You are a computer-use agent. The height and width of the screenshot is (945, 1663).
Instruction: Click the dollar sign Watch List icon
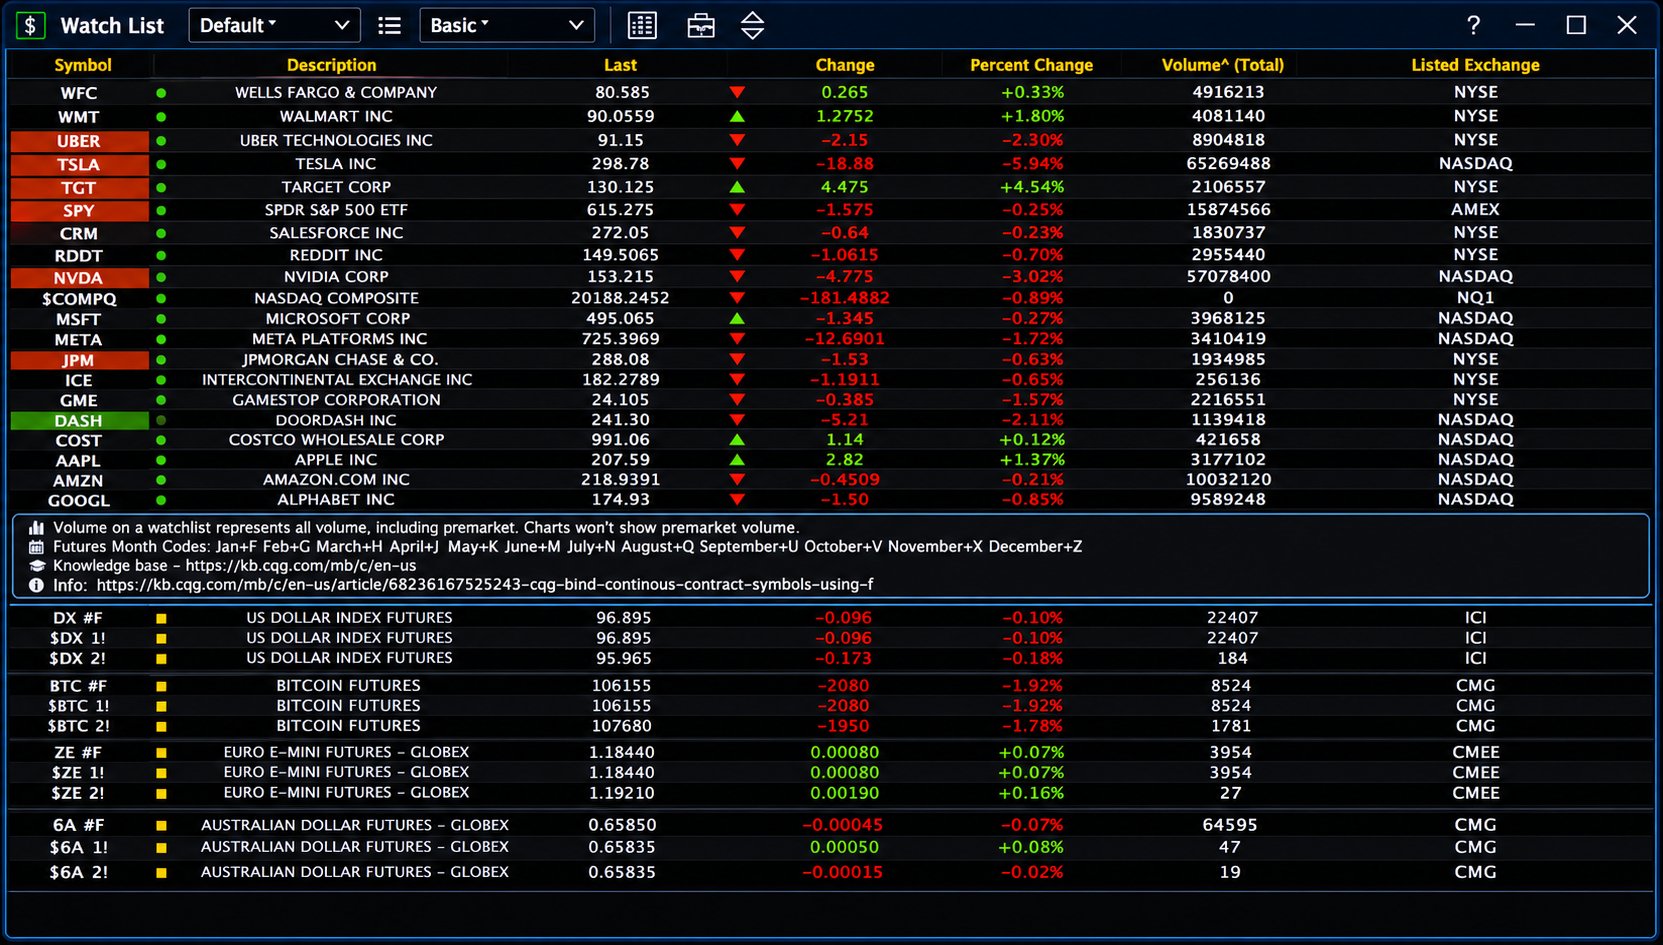pyautogui.click(x=31, y=26)
